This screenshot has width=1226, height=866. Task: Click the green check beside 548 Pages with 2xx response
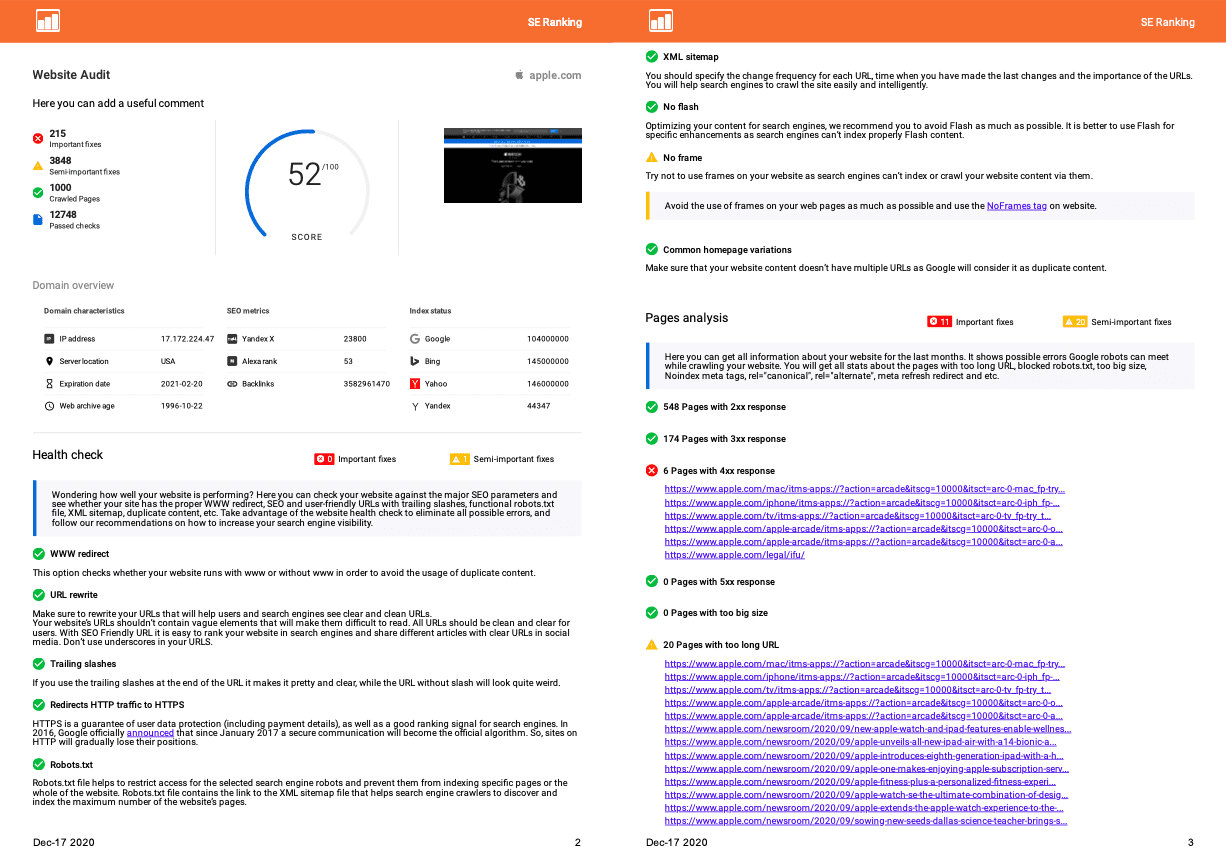click(x=652, y=407)
